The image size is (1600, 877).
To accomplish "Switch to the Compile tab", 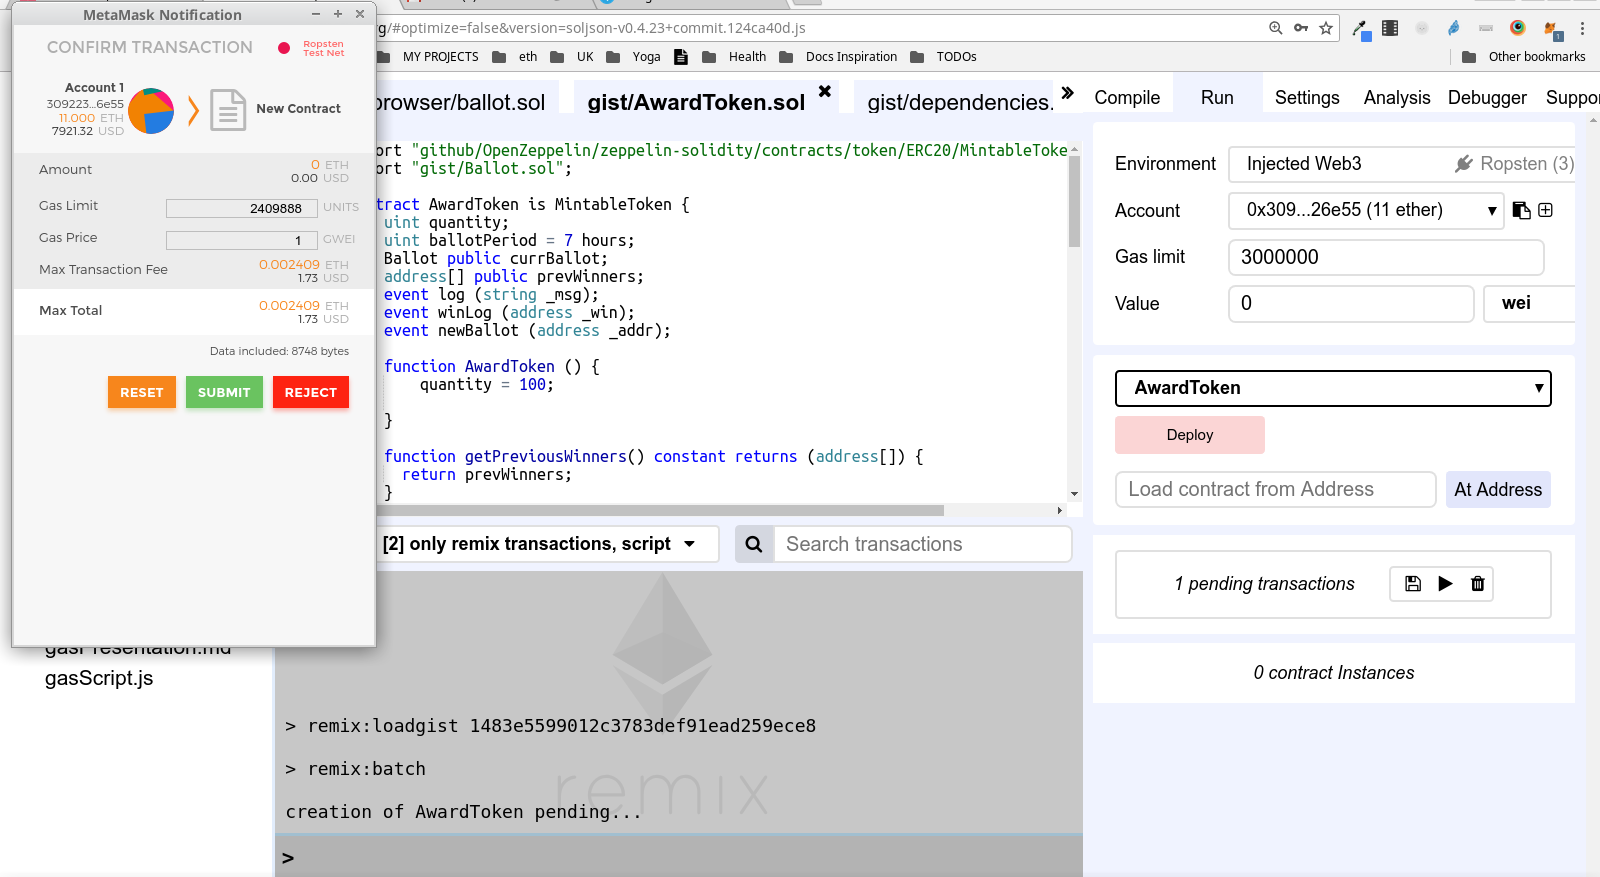I will (1127, 98).
